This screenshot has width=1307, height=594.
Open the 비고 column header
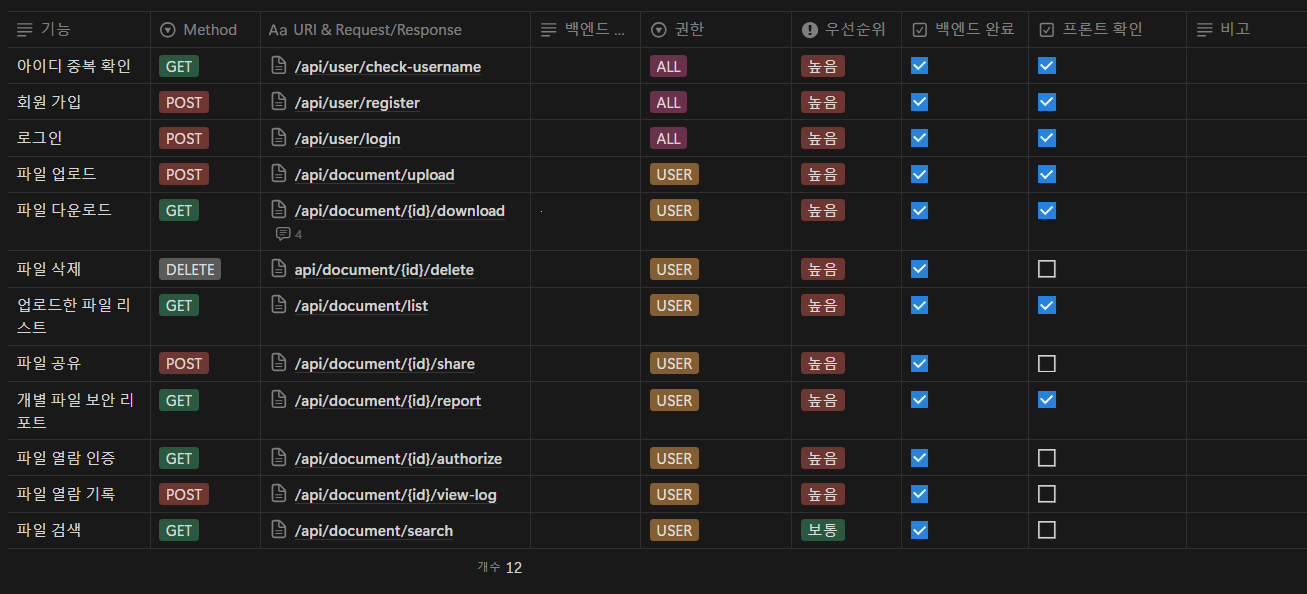tap(1246, 30)
